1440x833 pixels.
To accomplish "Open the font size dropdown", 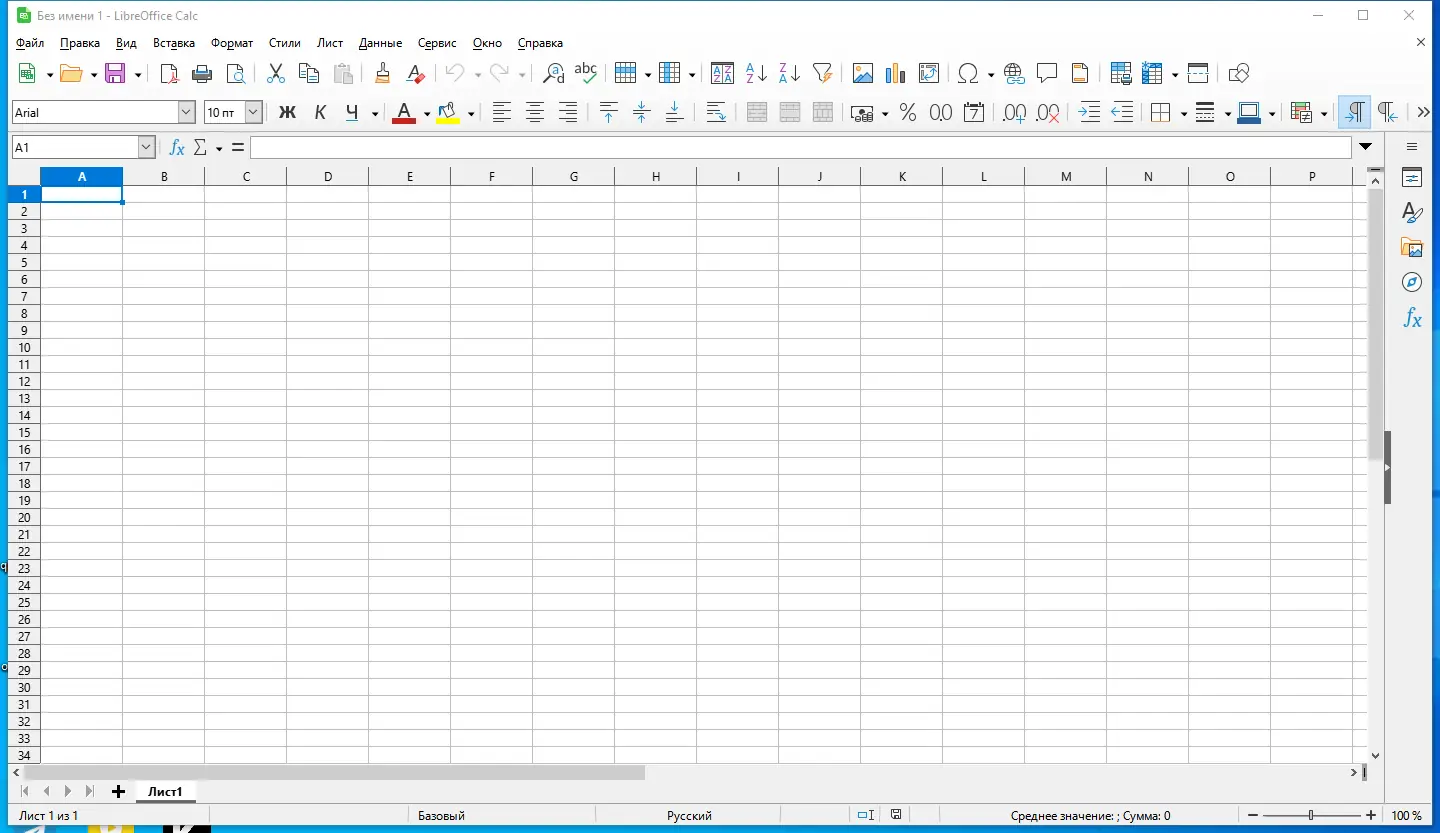I will point(253,113).
